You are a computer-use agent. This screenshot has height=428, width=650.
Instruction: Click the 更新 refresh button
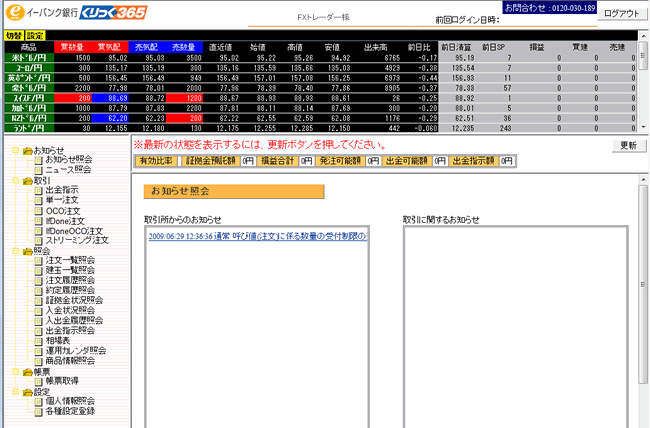pos(629,146)
